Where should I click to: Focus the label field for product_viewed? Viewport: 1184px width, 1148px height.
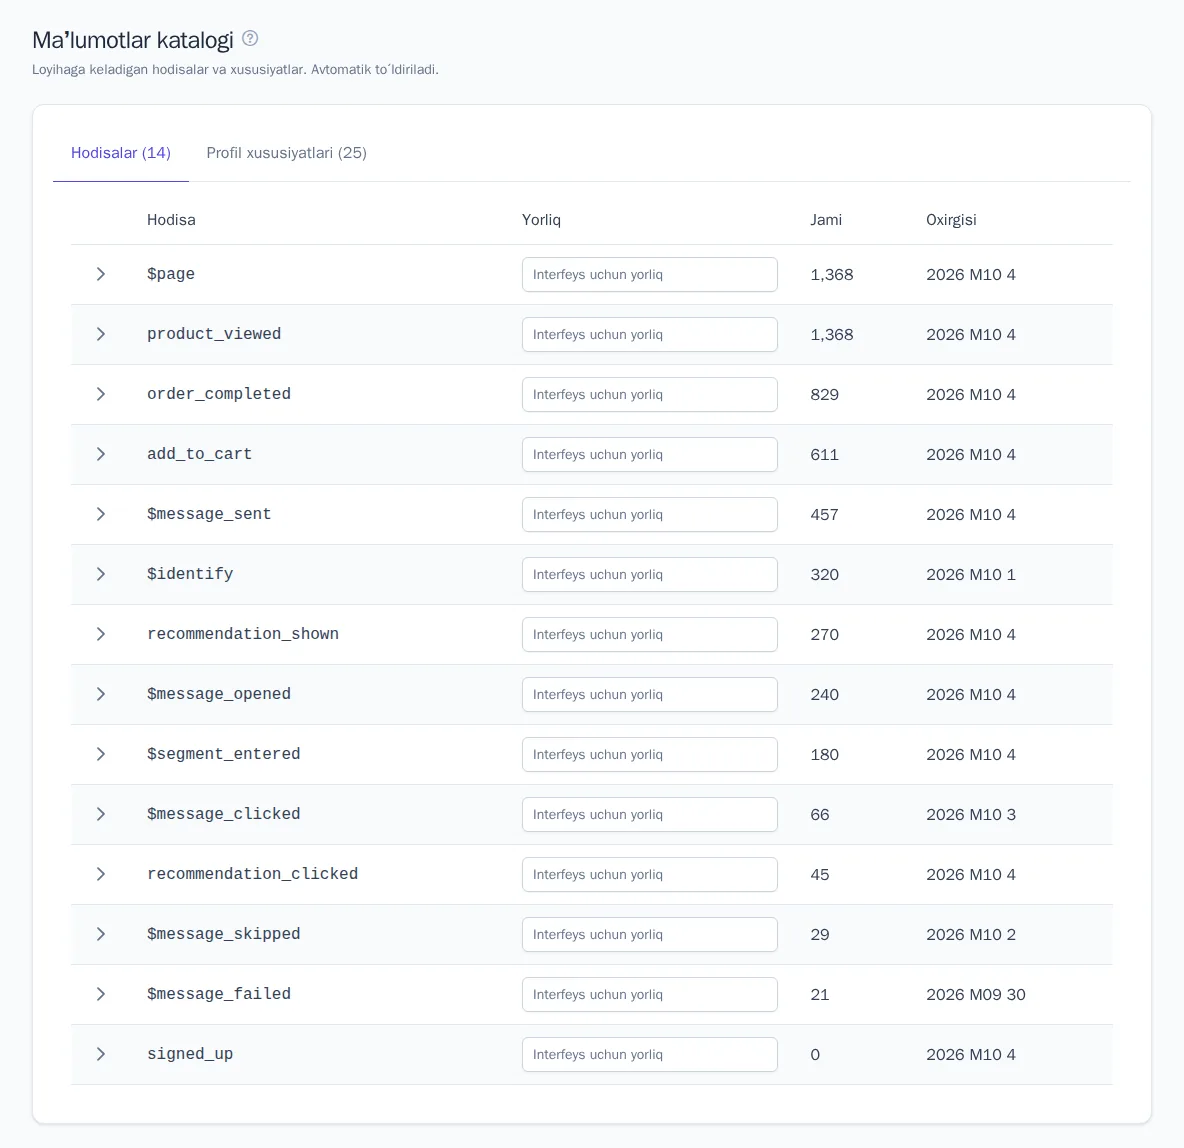point(649,335)
